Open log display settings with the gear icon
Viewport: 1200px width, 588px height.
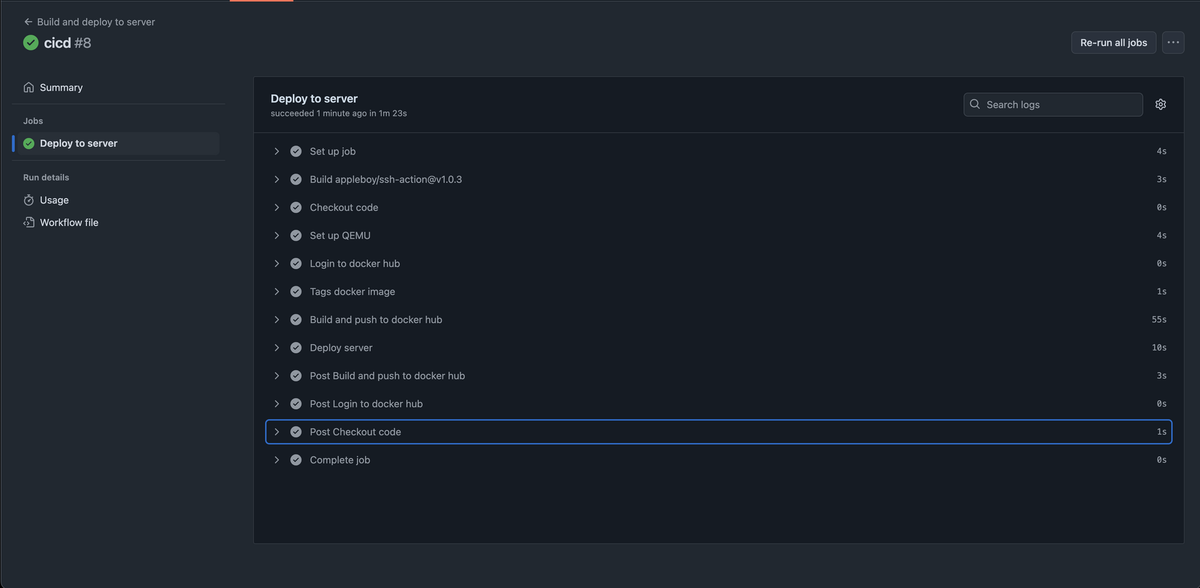1160,103
